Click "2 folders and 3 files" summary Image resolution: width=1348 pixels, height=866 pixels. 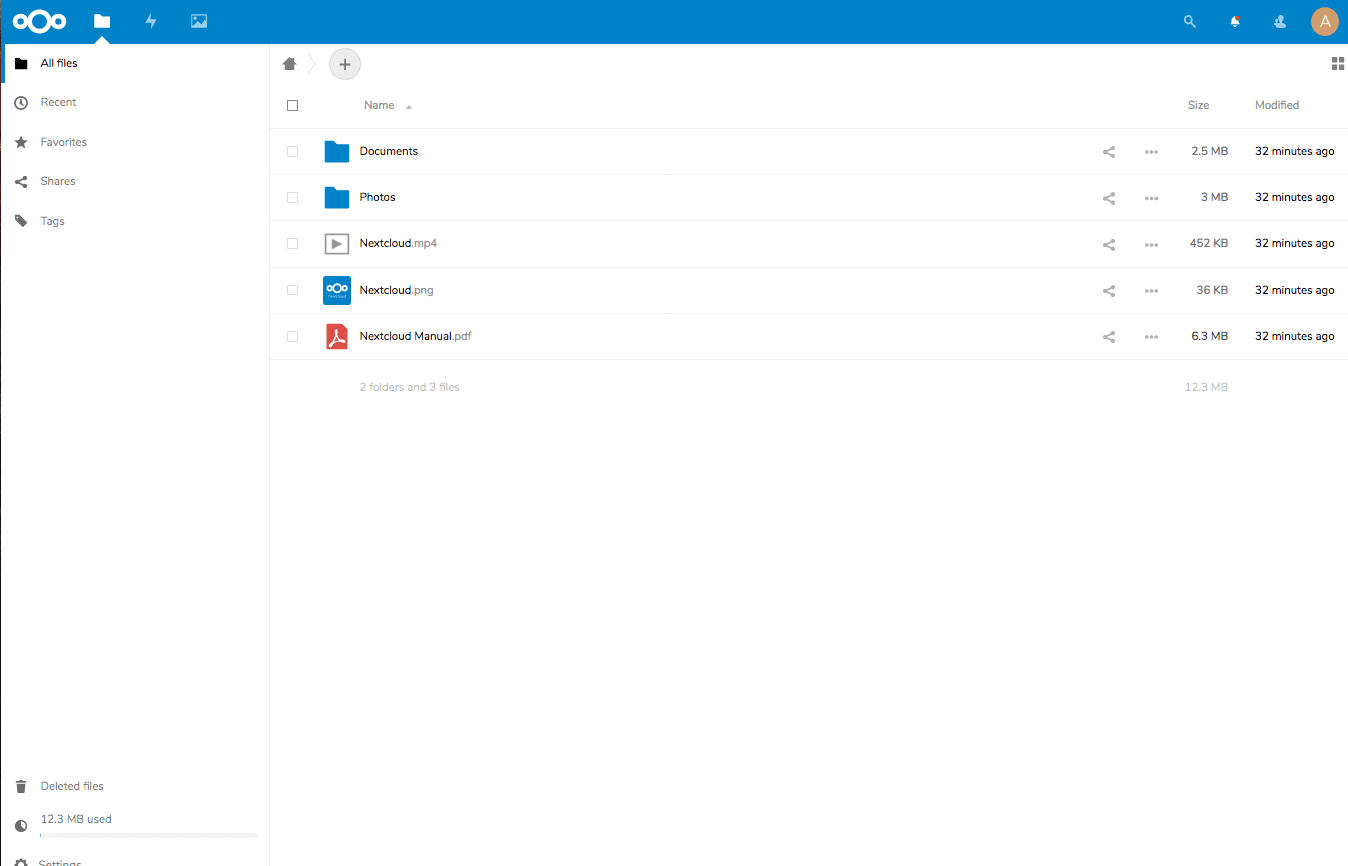(x=410, y=387)
